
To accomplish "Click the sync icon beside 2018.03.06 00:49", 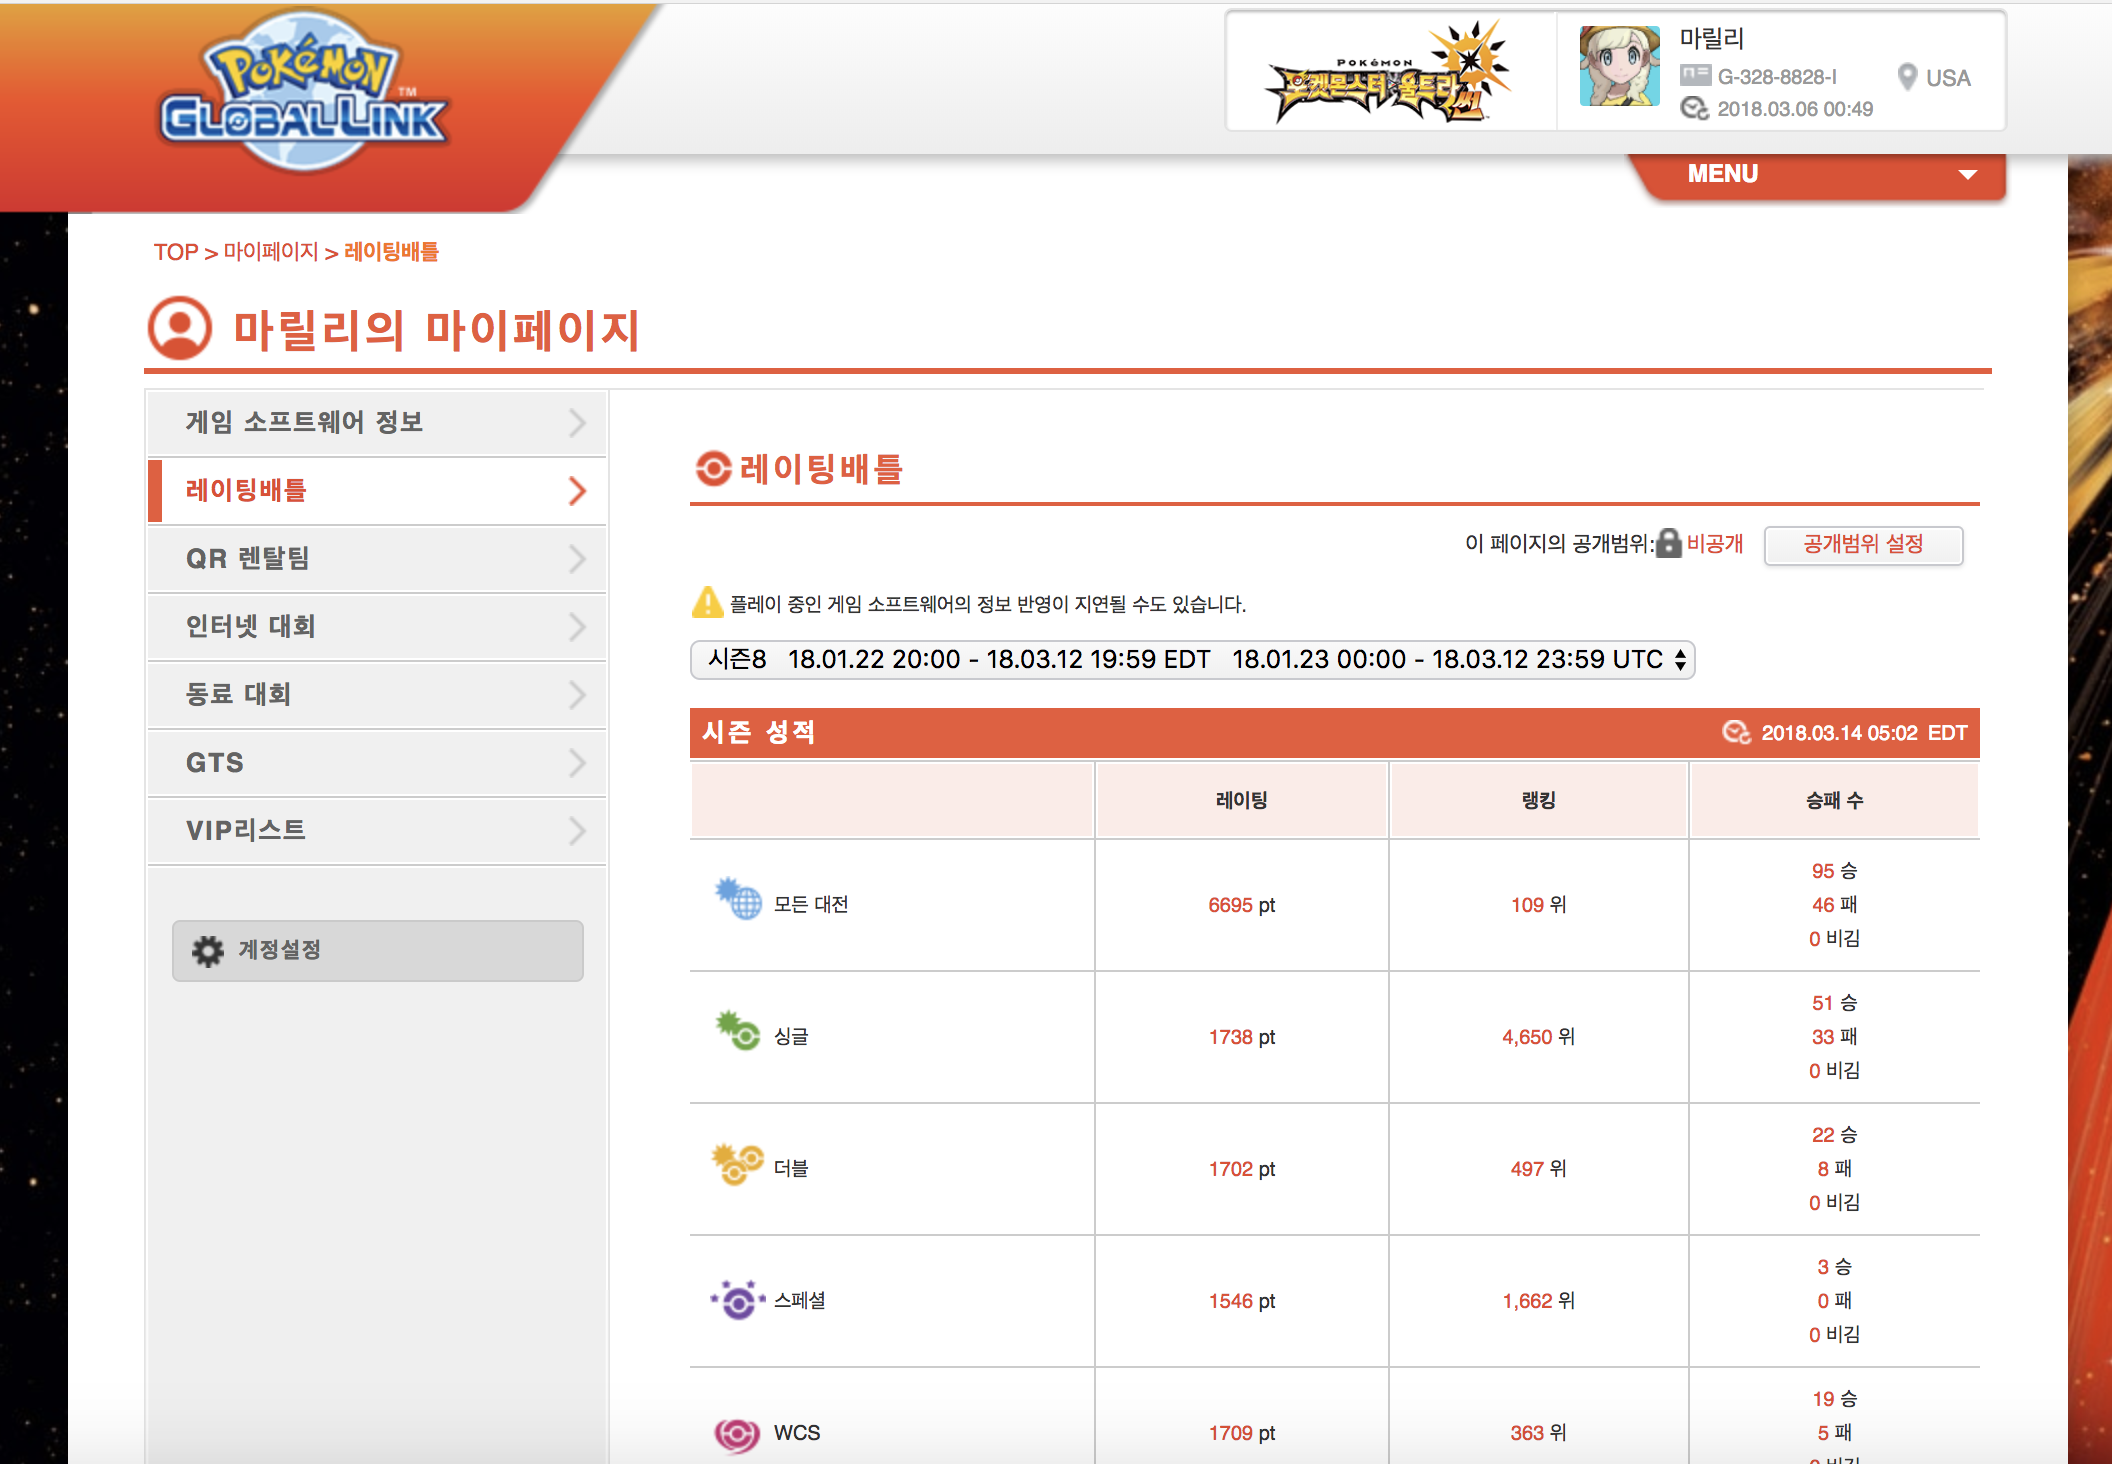I will [x=1694, y=108].
